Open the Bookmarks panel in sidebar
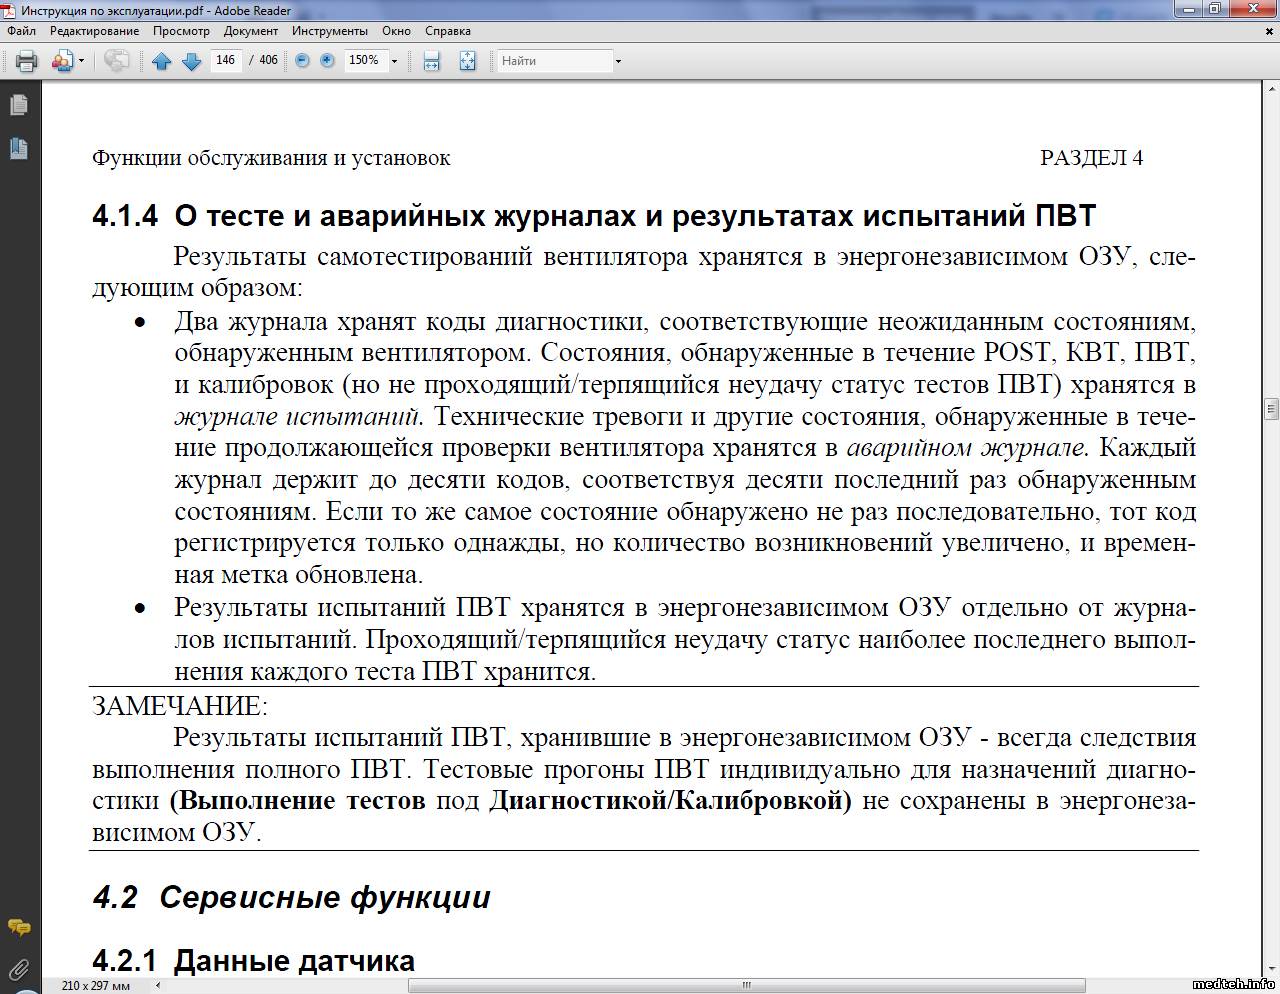 coord(18,149)
